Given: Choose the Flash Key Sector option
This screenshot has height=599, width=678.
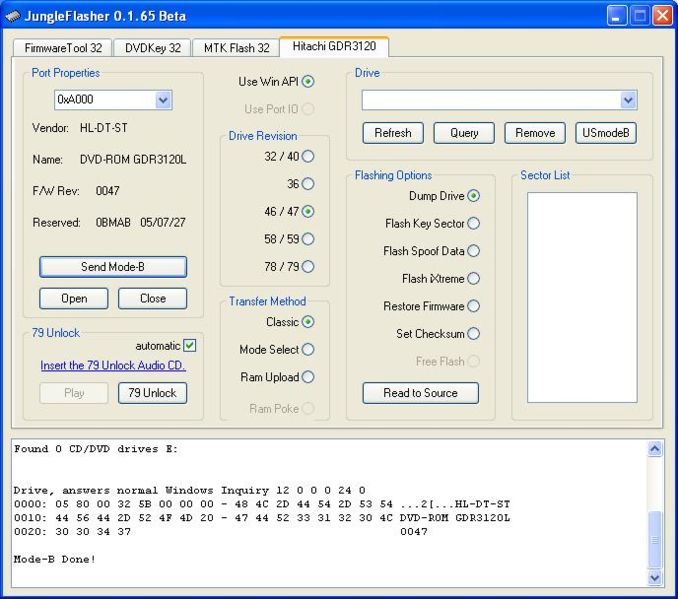Looking at the screenshot, I should pyautogui.click(x=473, y=224).
